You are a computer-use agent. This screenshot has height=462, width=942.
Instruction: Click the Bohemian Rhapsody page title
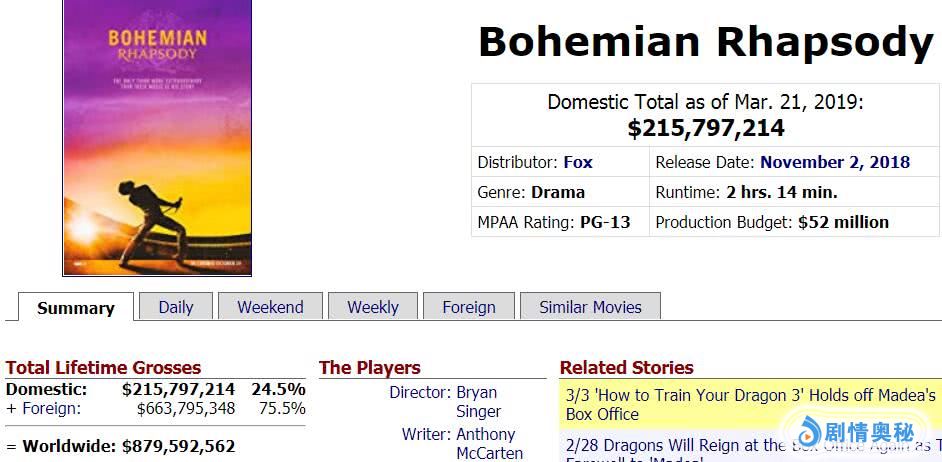point(705,42)
